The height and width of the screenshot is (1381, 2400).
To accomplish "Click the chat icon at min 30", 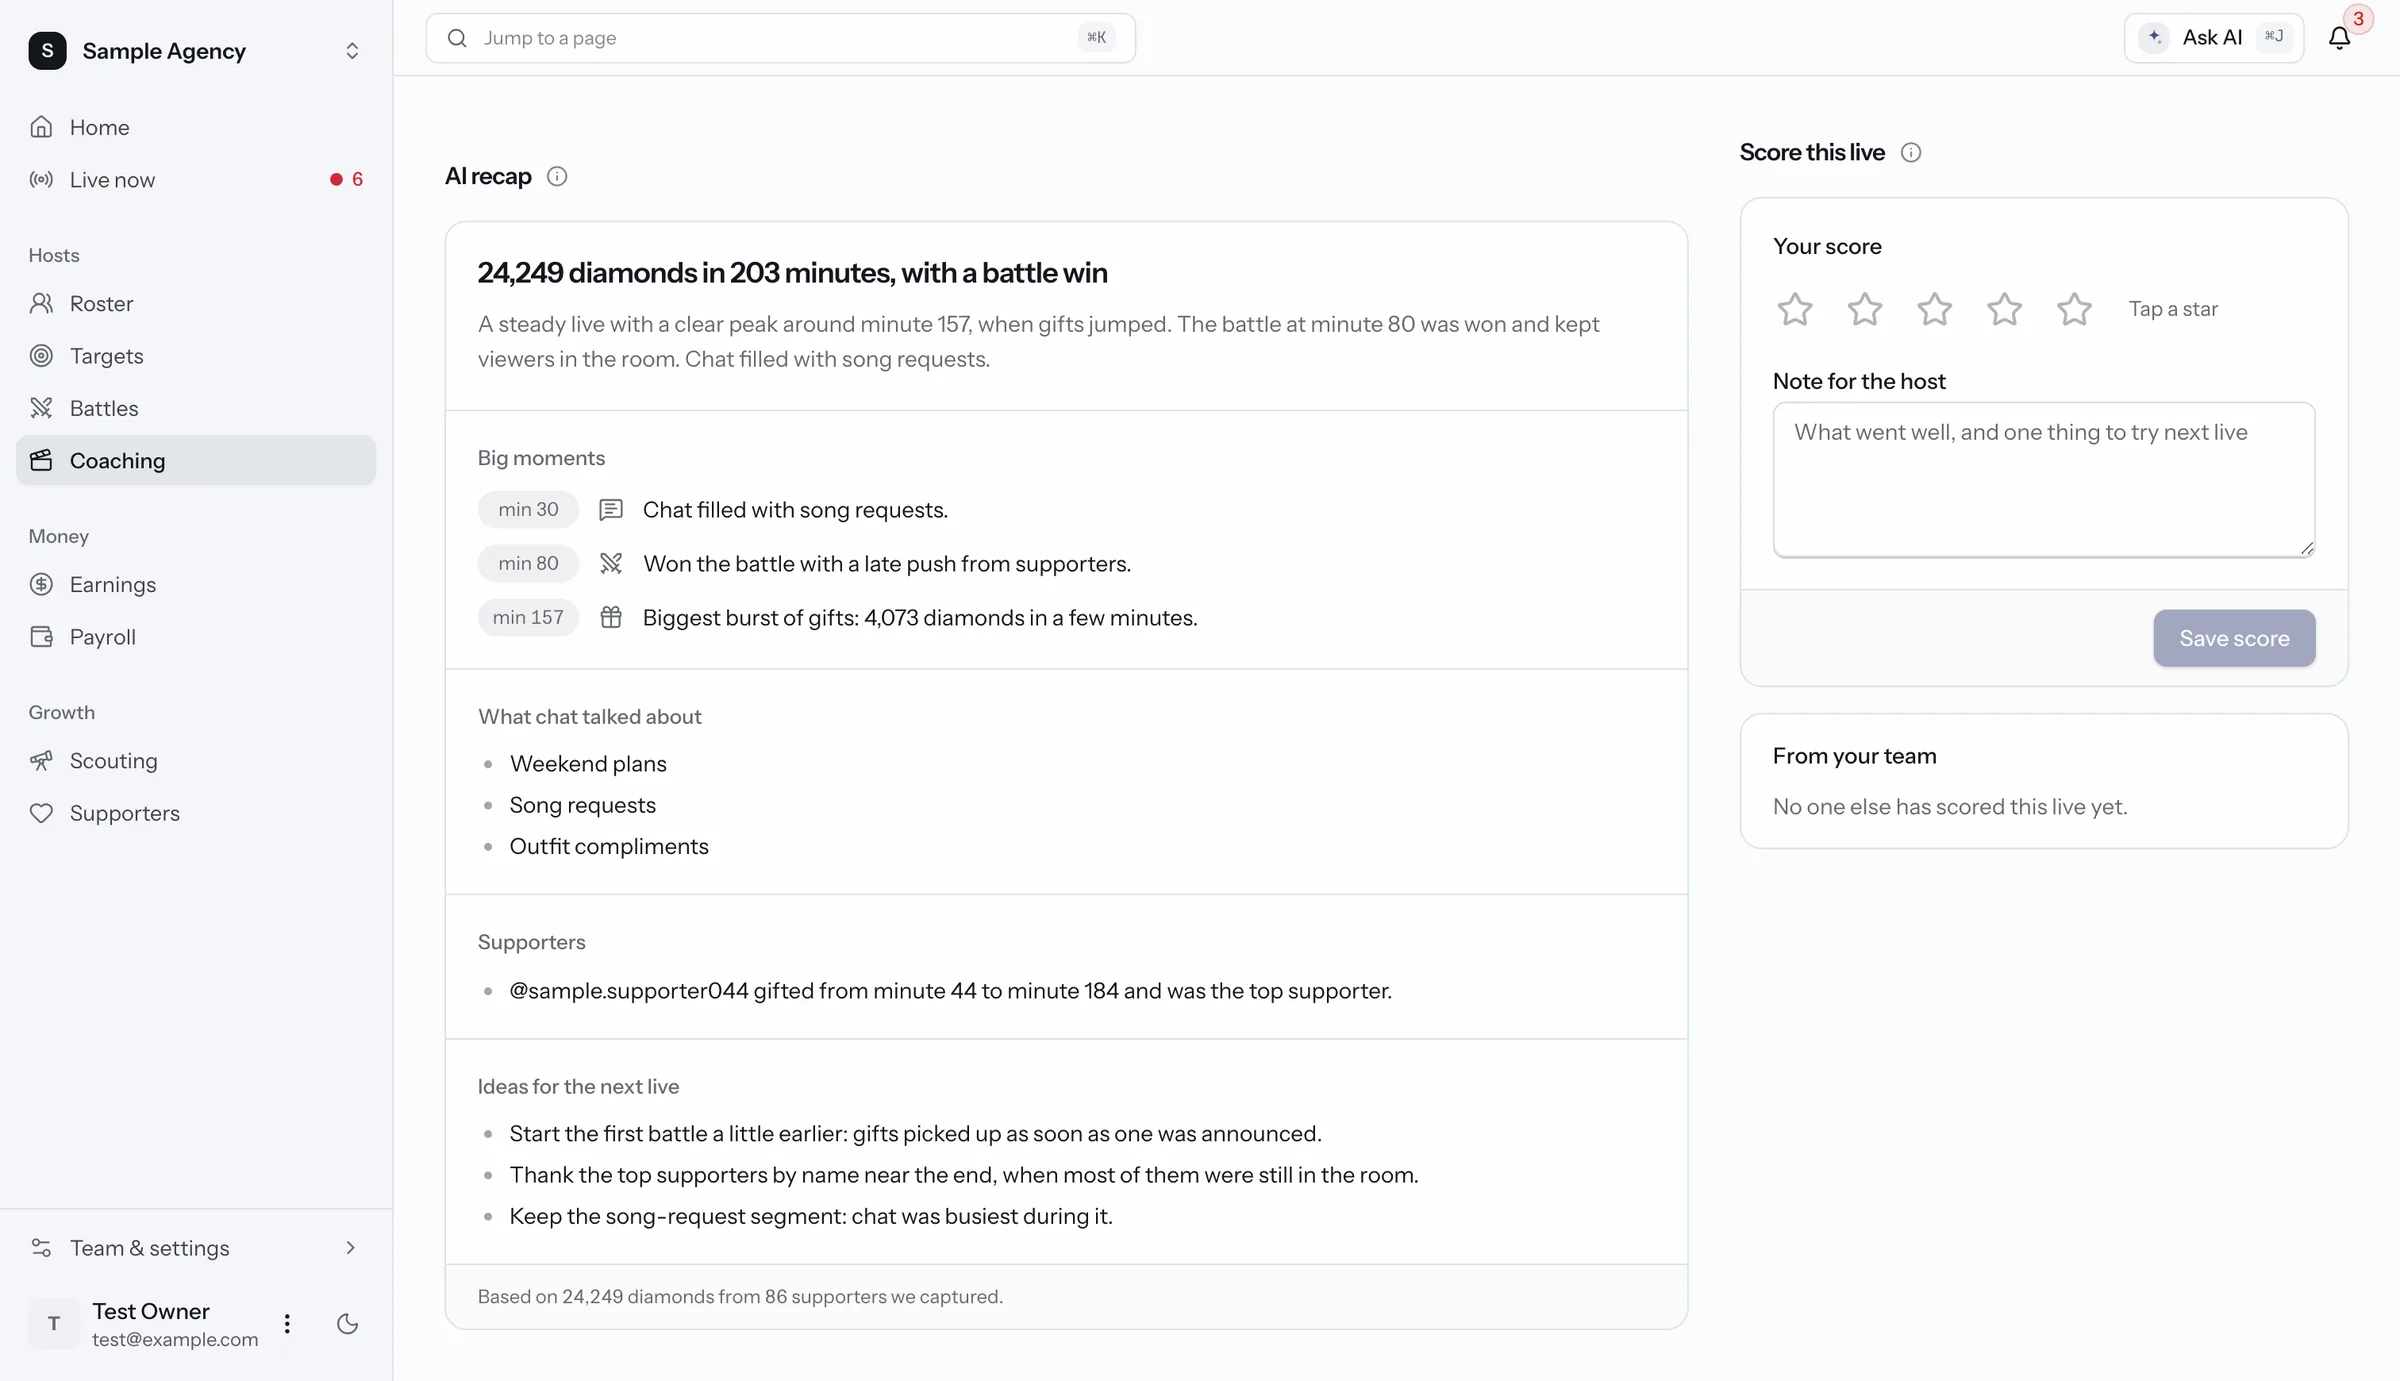I will [x=610, y=509].
